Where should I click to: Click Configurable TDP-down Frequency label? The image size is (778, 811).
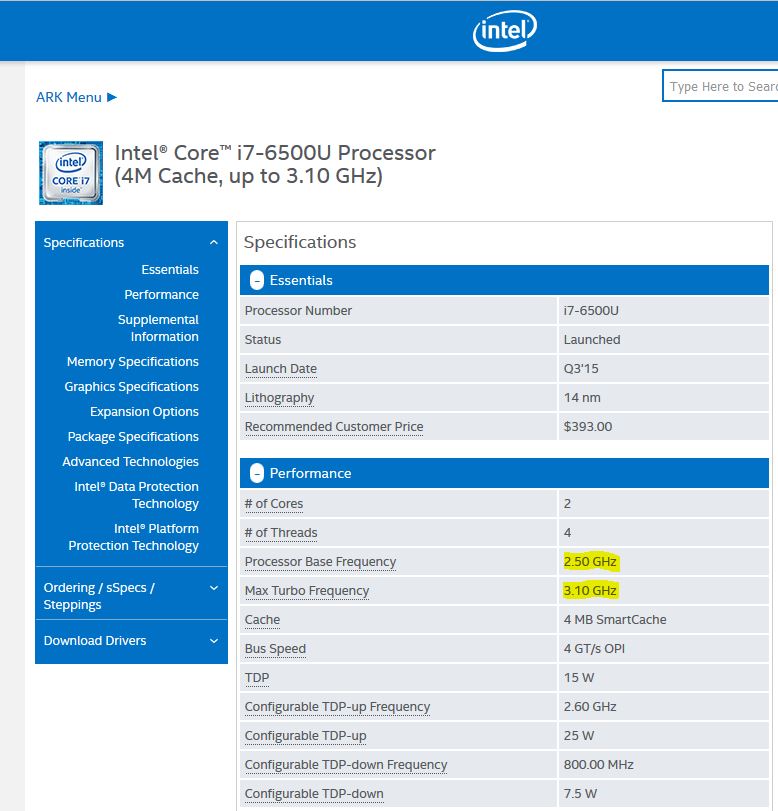pyautogui.click(x=346, y=764)
